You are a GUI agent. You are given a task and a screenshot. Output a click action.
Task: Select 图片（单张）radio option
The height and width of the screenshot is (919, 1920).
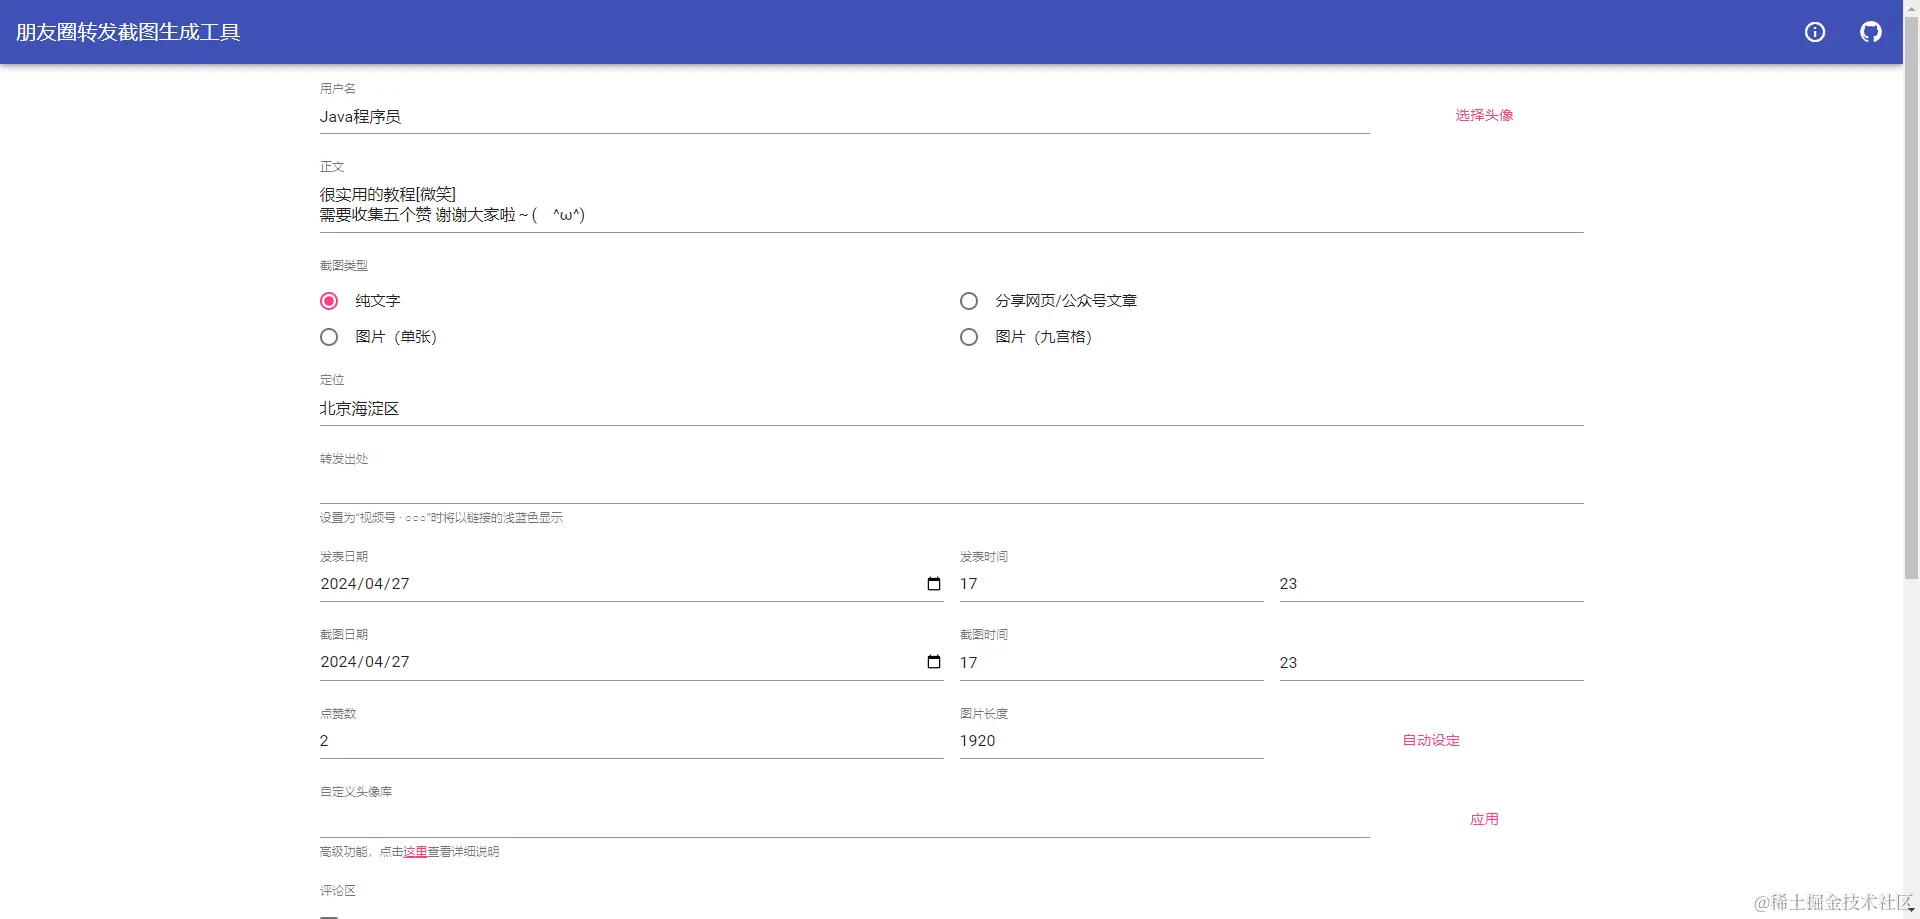pos(329,337)
